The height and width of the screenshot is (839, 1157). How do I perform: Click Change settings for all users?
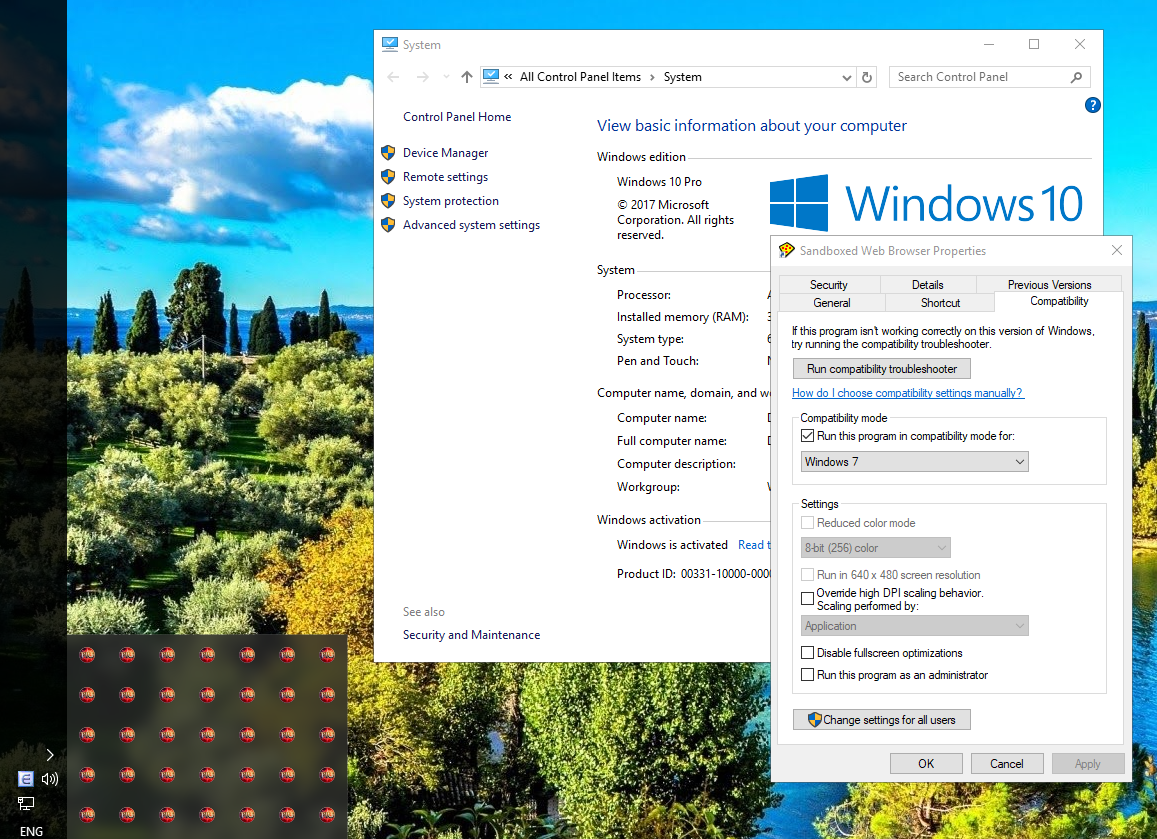(882, 719)
